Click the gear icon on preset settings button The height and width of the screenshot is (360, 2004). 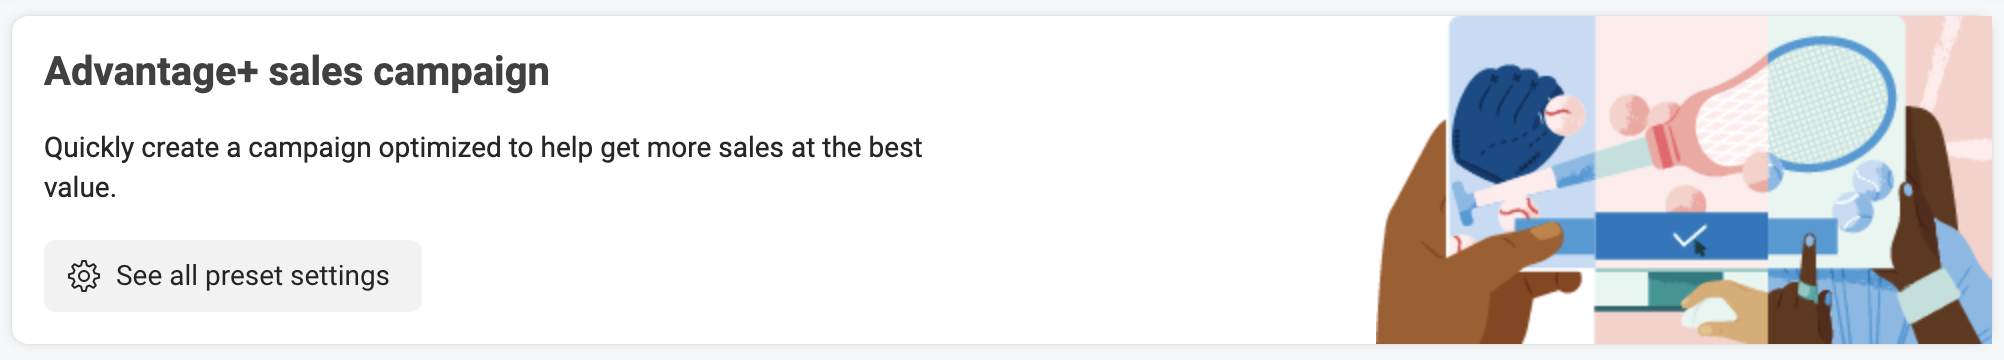[x=84, y=276]
